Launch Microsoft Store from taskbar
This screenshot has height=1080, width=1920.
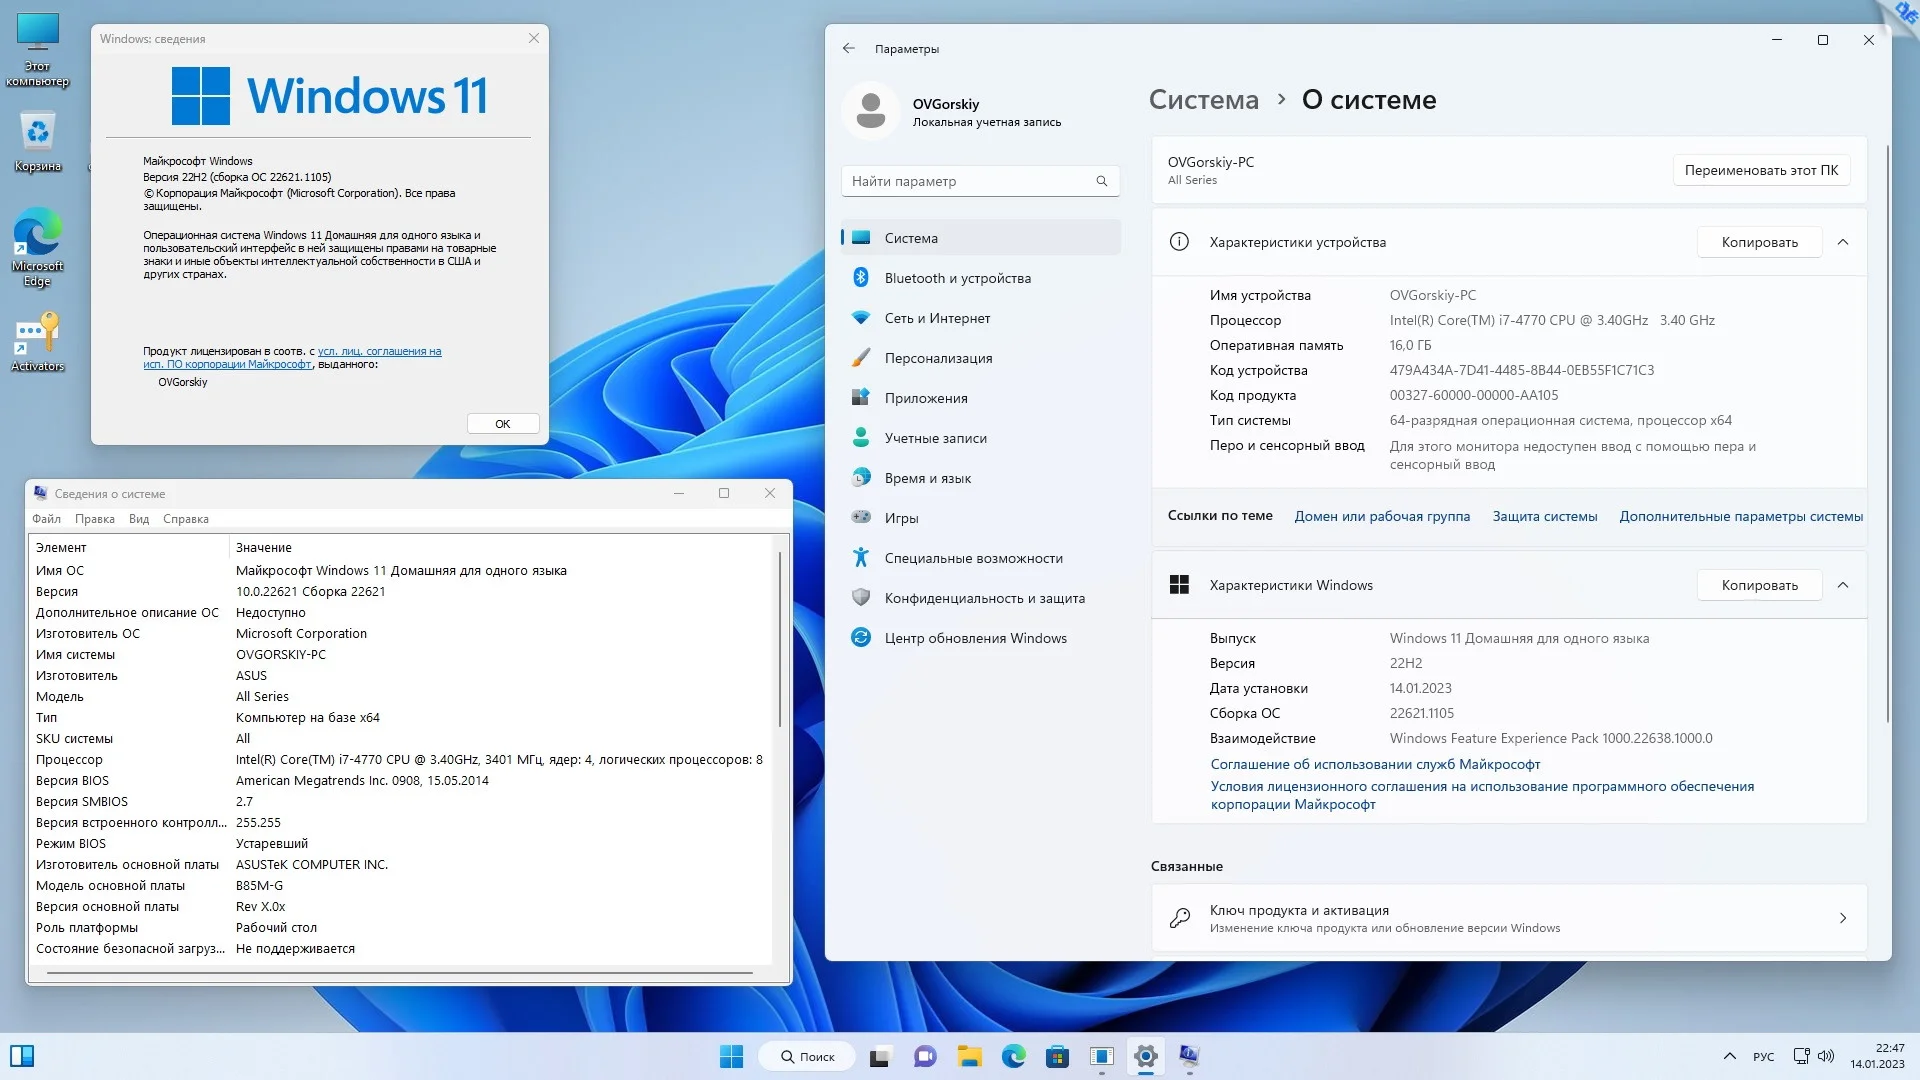[1057, 1056]
